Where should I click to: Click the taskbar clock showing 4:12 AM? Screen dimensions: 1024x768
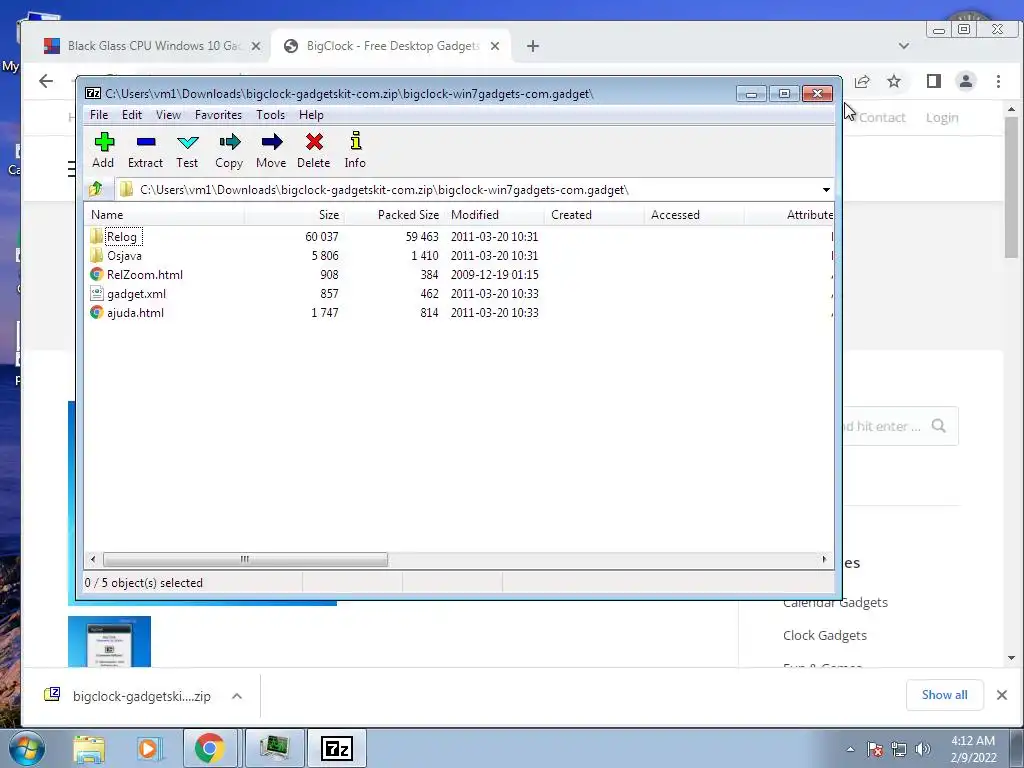click(x=973, y=741)
